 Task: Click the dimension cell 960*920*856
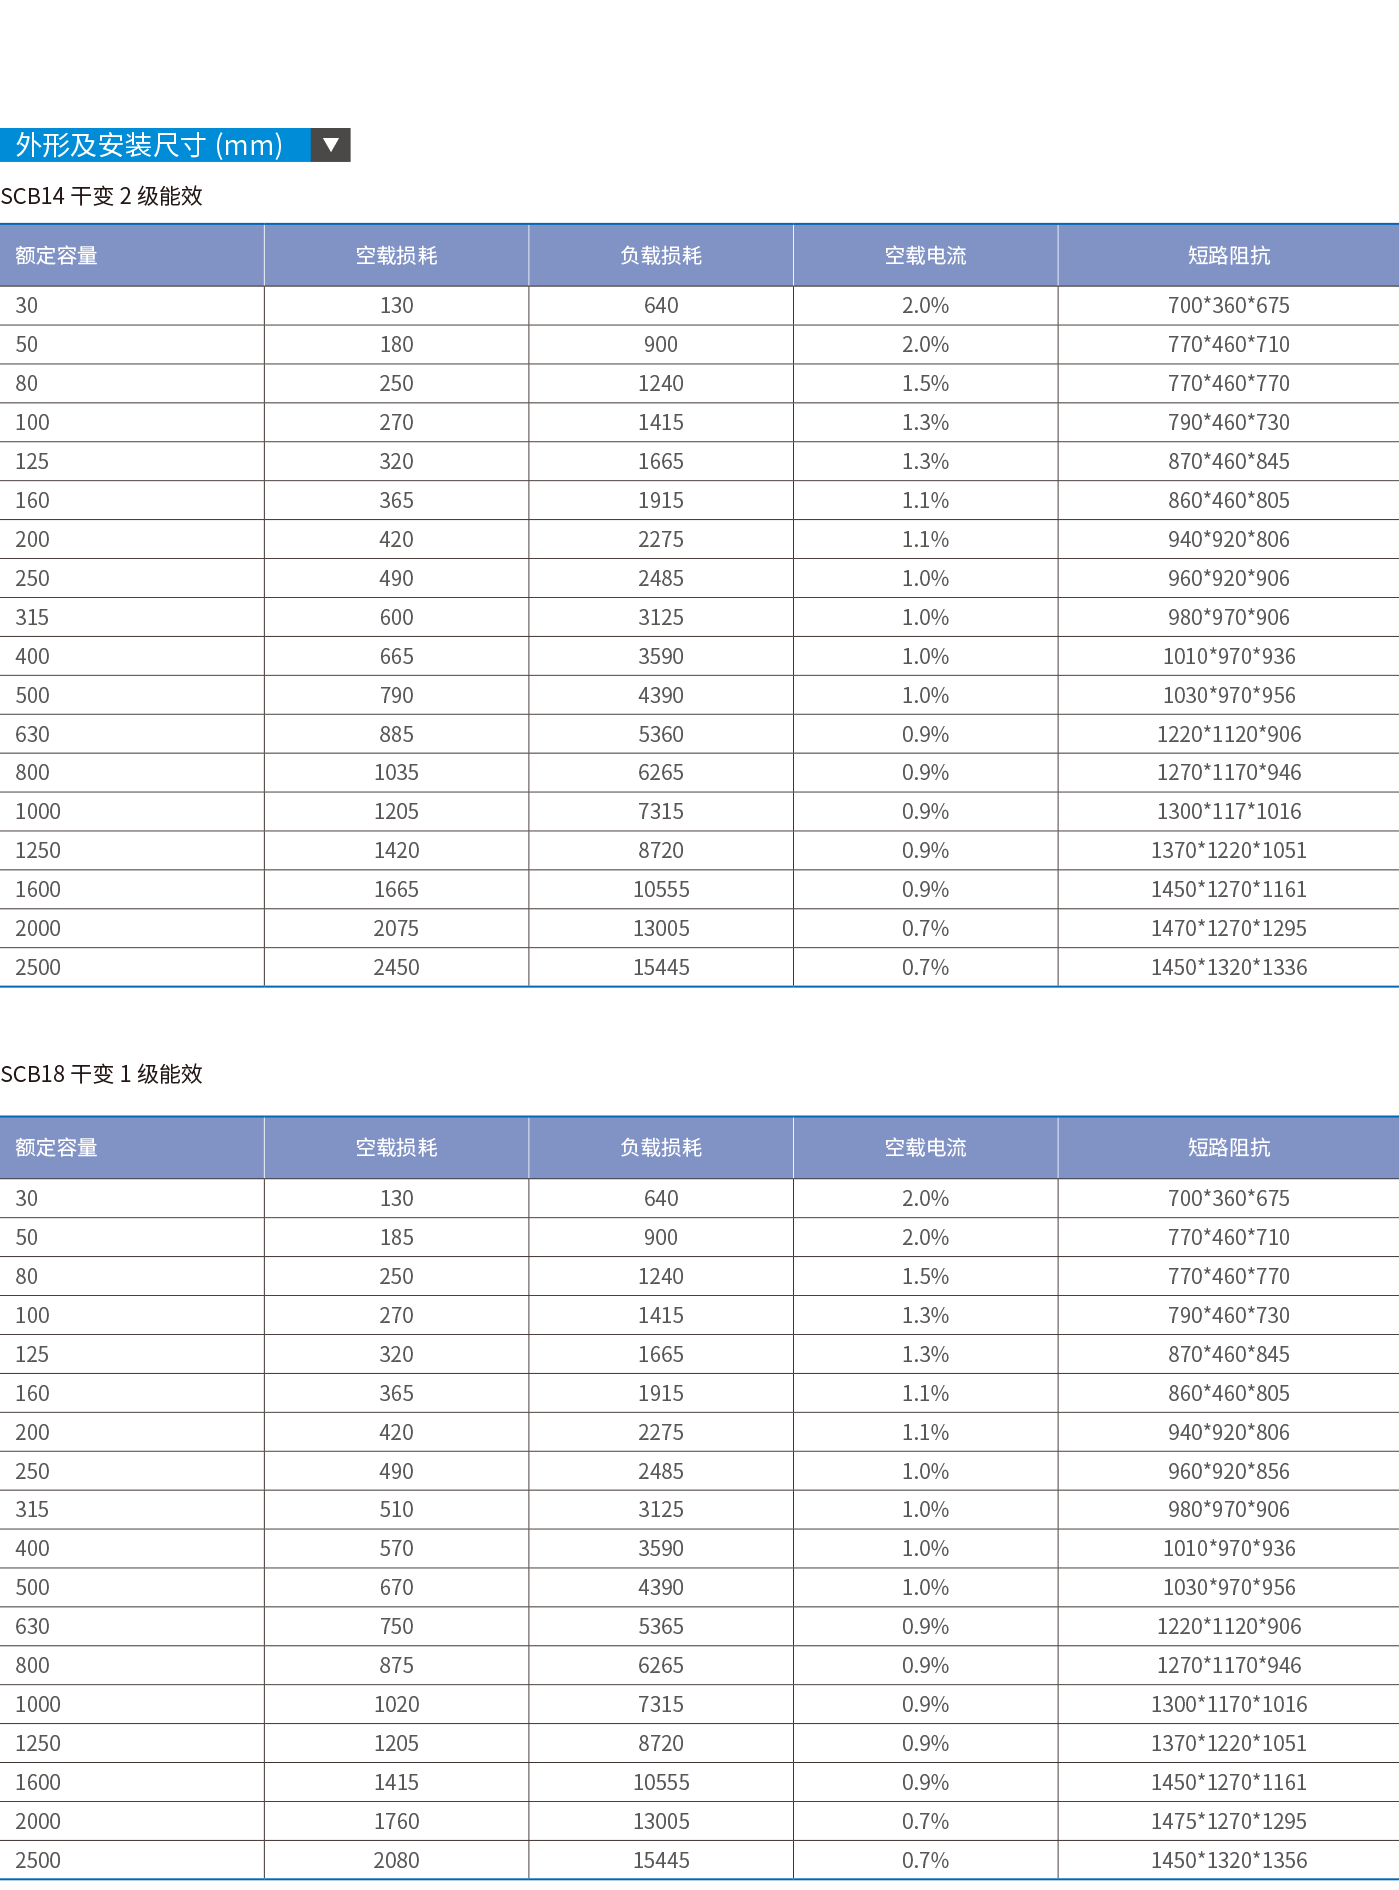(1228, 1471)
